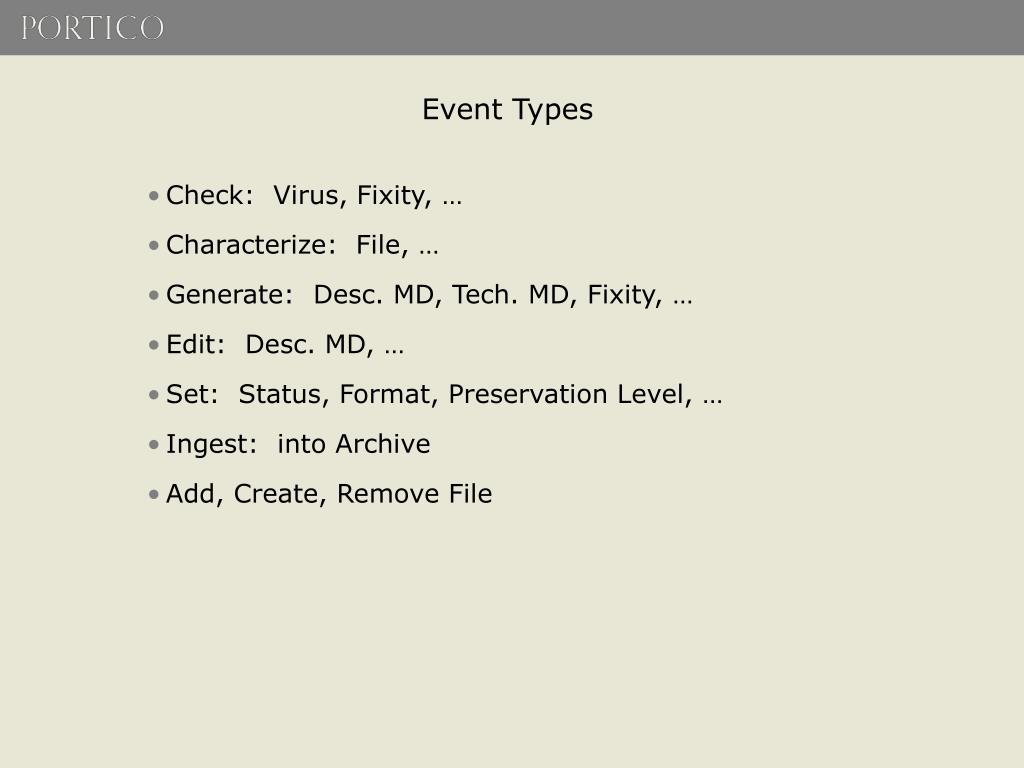Click the bullet before Set line
The width and height of the screenshot is (1024, 768).
click(154, 394)
